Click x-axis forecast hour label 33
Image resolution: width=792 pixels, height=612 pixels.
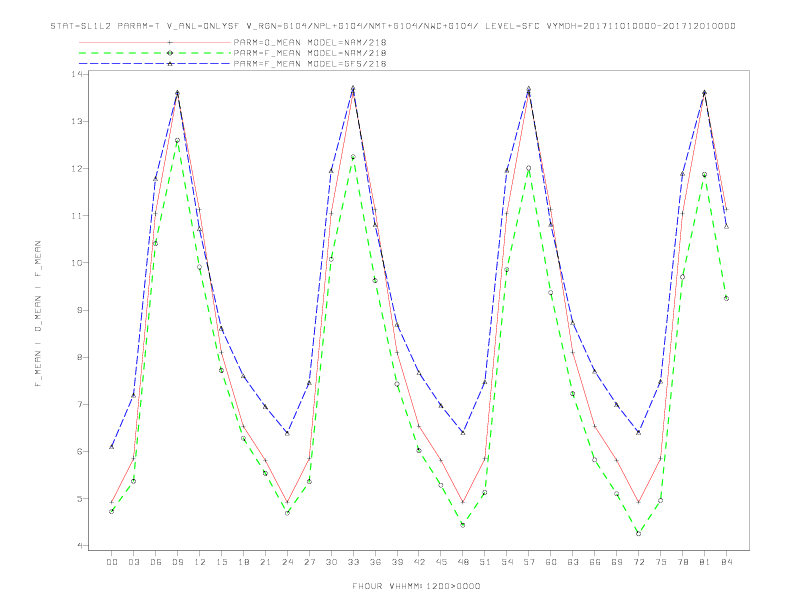coord(353,562)
